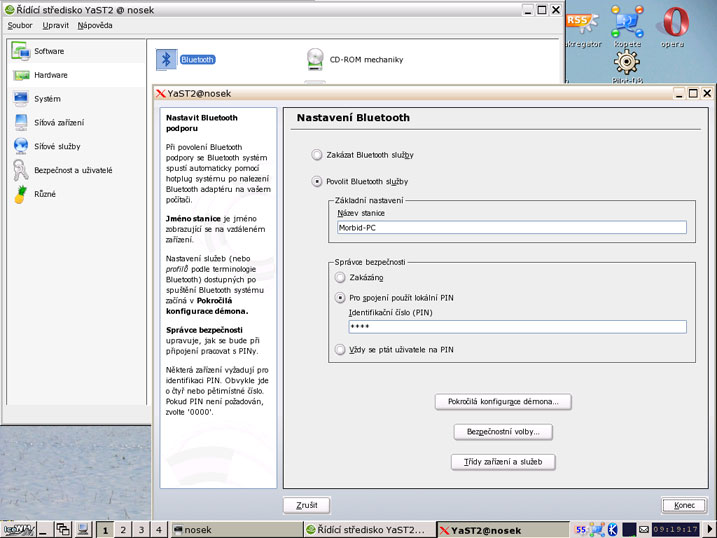The image size is (717, 538).
Task: Open the CD-ROM mechaniky disc icon
Action: tap(315, 59)
